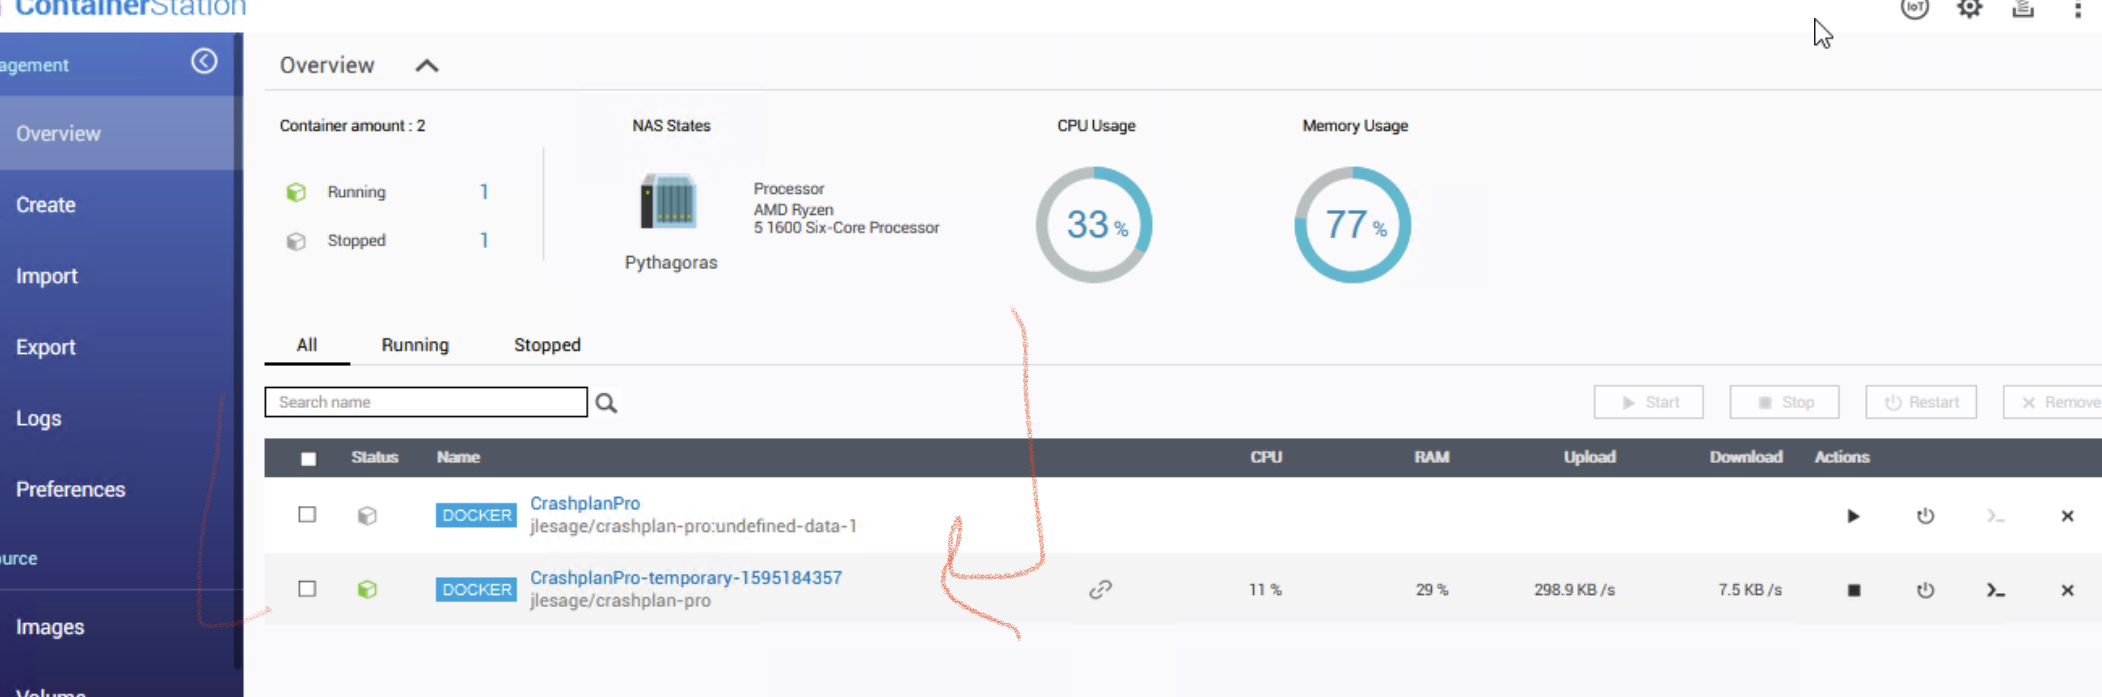2102x697 pixels.
Task: Open terminal icon in CrashplanPro row
Action: pyautogui.click(x=1996, y=516)
